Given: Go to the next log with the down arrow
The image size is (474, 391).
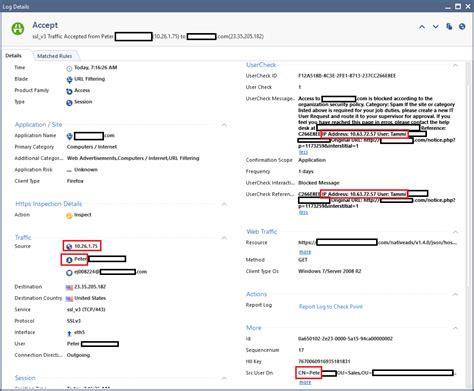Looking at the screenshot, I should pos(435,27).
